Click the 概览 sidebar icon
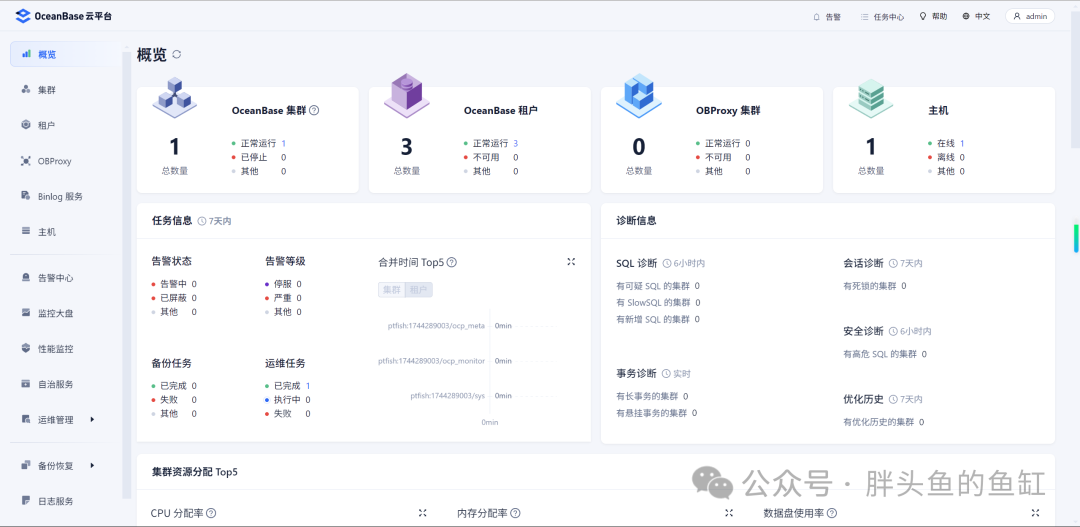Screen dimensions: 1080x527 [x=26, y=54]
